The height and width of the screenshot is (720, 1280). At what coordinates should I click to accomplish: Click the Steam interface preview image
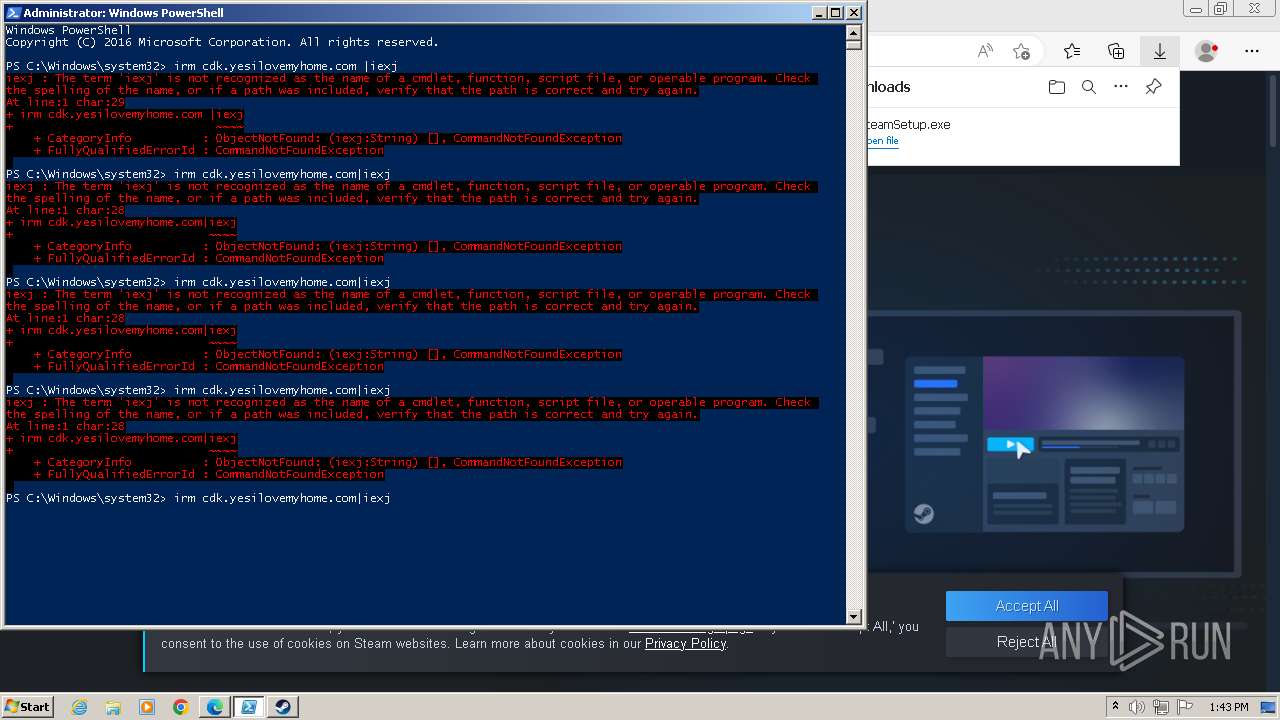pyautogui.click(x=1045, y=444)
